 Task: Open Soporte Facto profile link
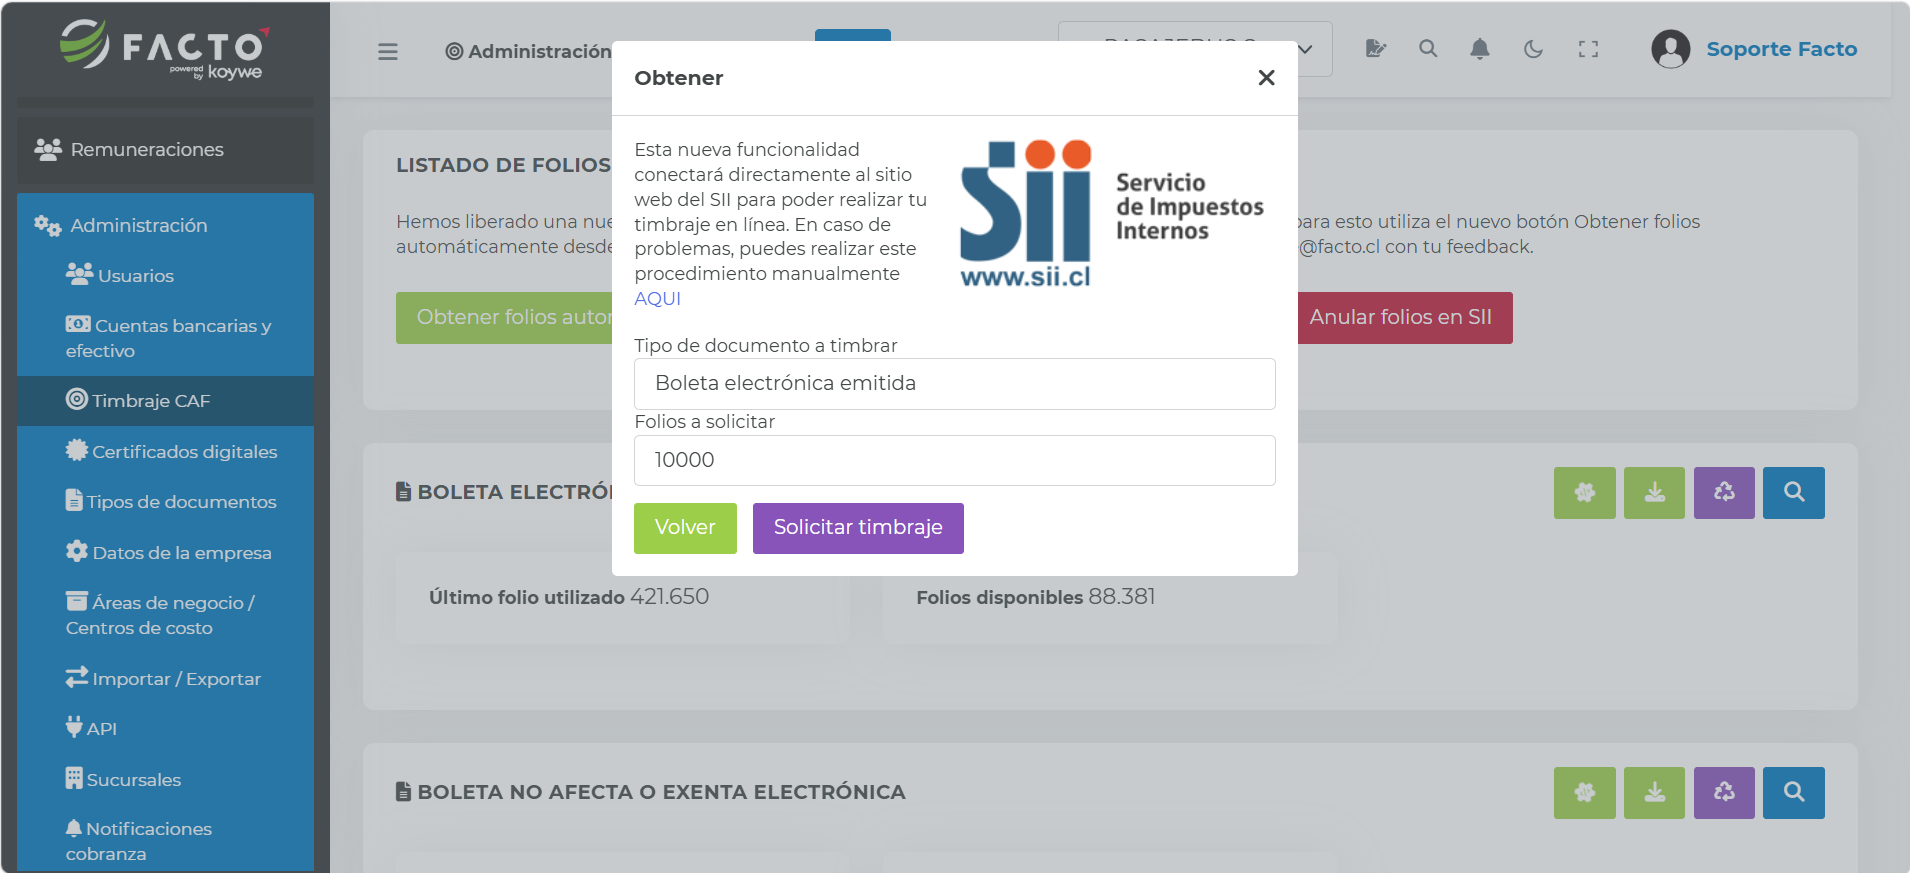point(1781,48)
